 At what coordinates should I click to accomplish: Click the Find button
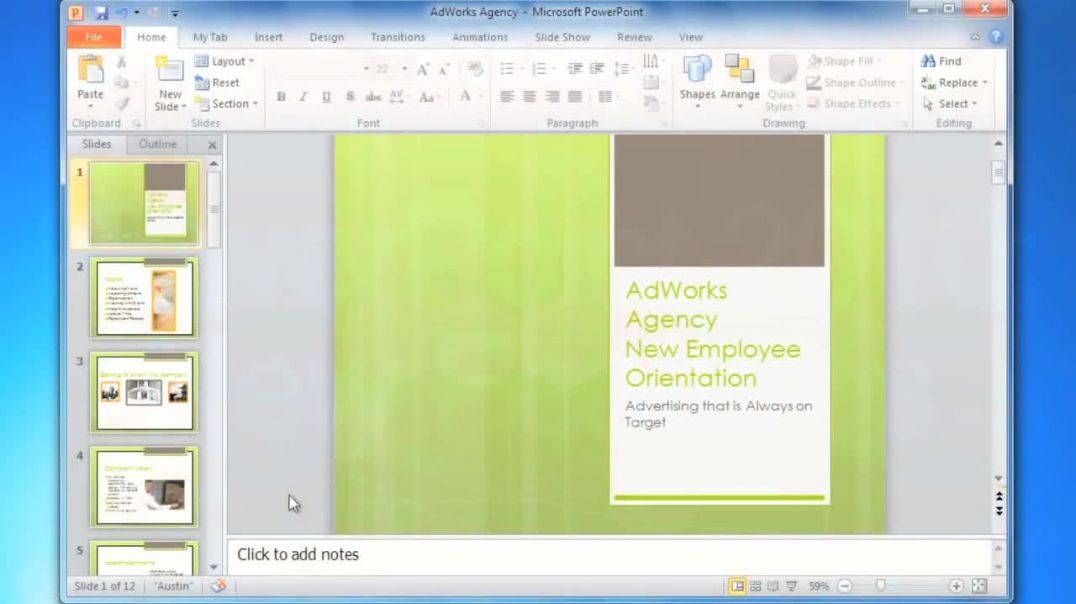coord(942,61)
